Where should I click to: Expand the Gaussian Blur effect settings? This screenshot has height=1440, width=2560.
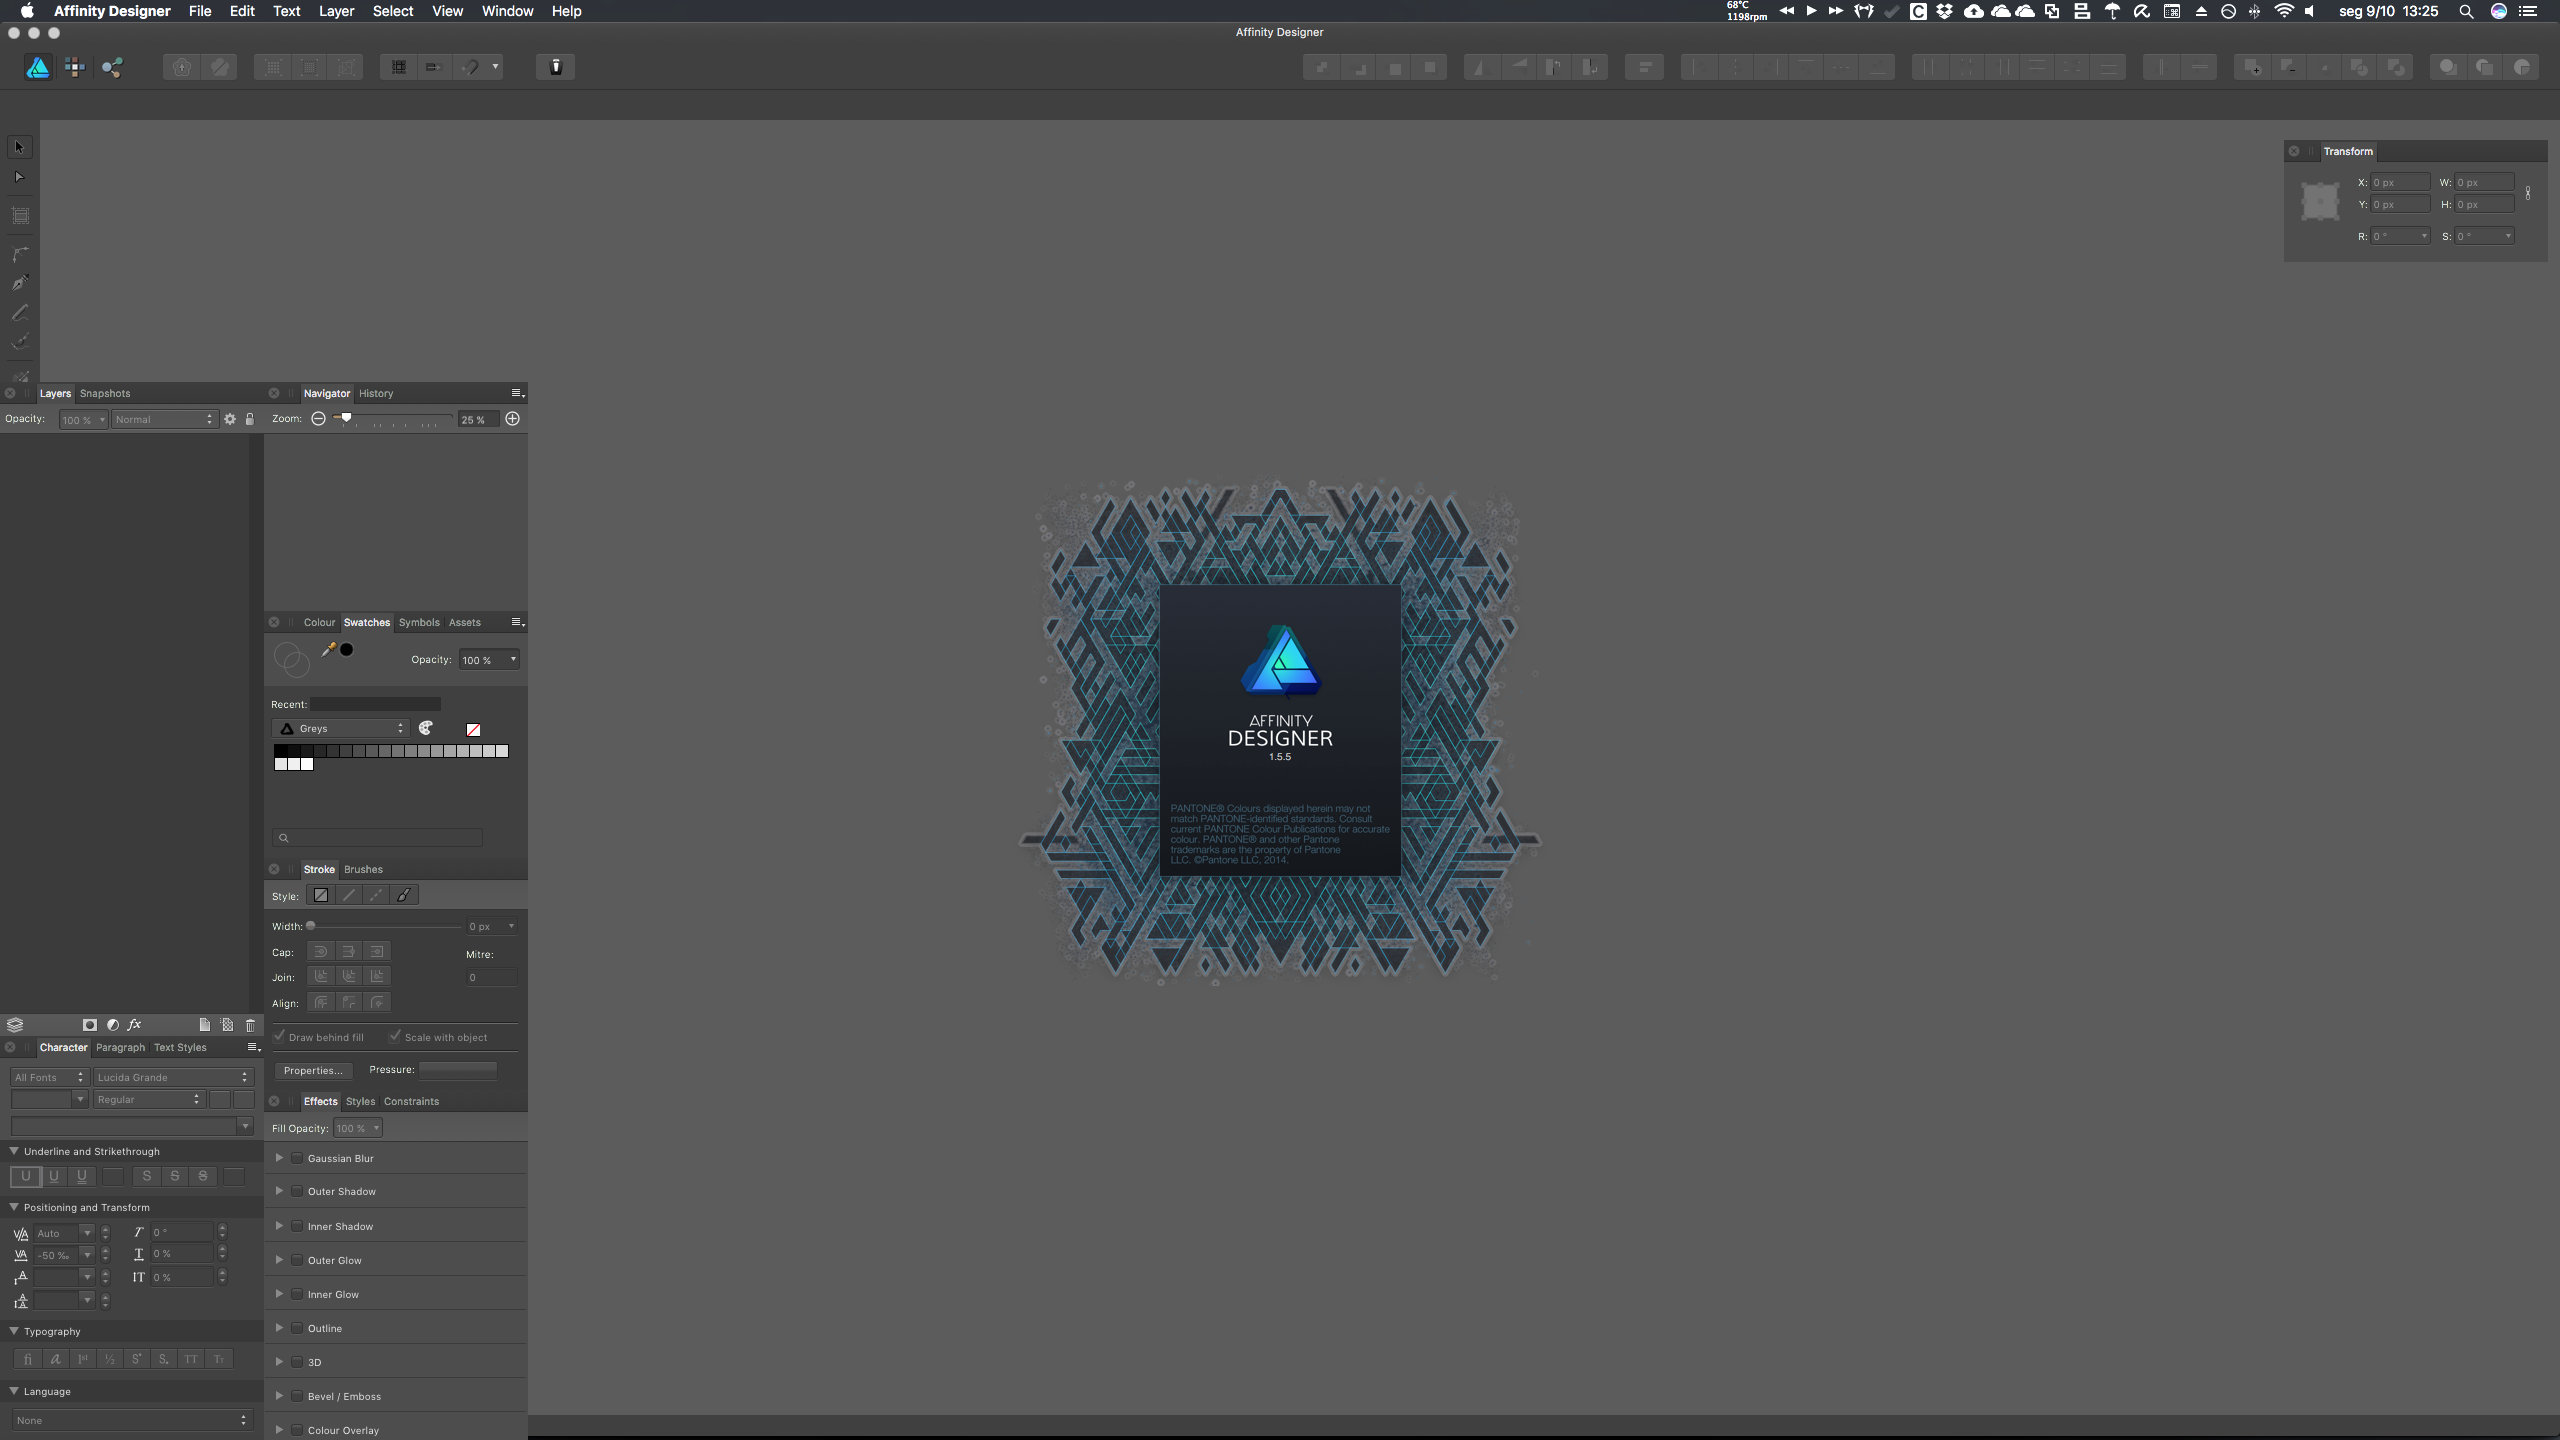279,1157
